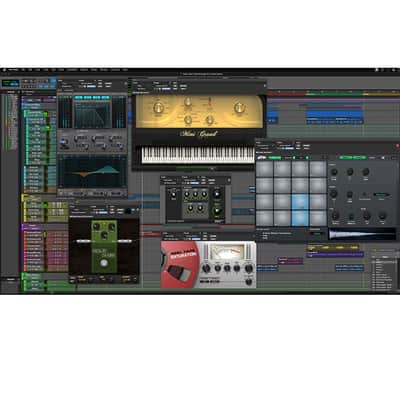400x400 pixels.
Task: Select the long purple clip below yellow clip
Action: pos(335,254)
